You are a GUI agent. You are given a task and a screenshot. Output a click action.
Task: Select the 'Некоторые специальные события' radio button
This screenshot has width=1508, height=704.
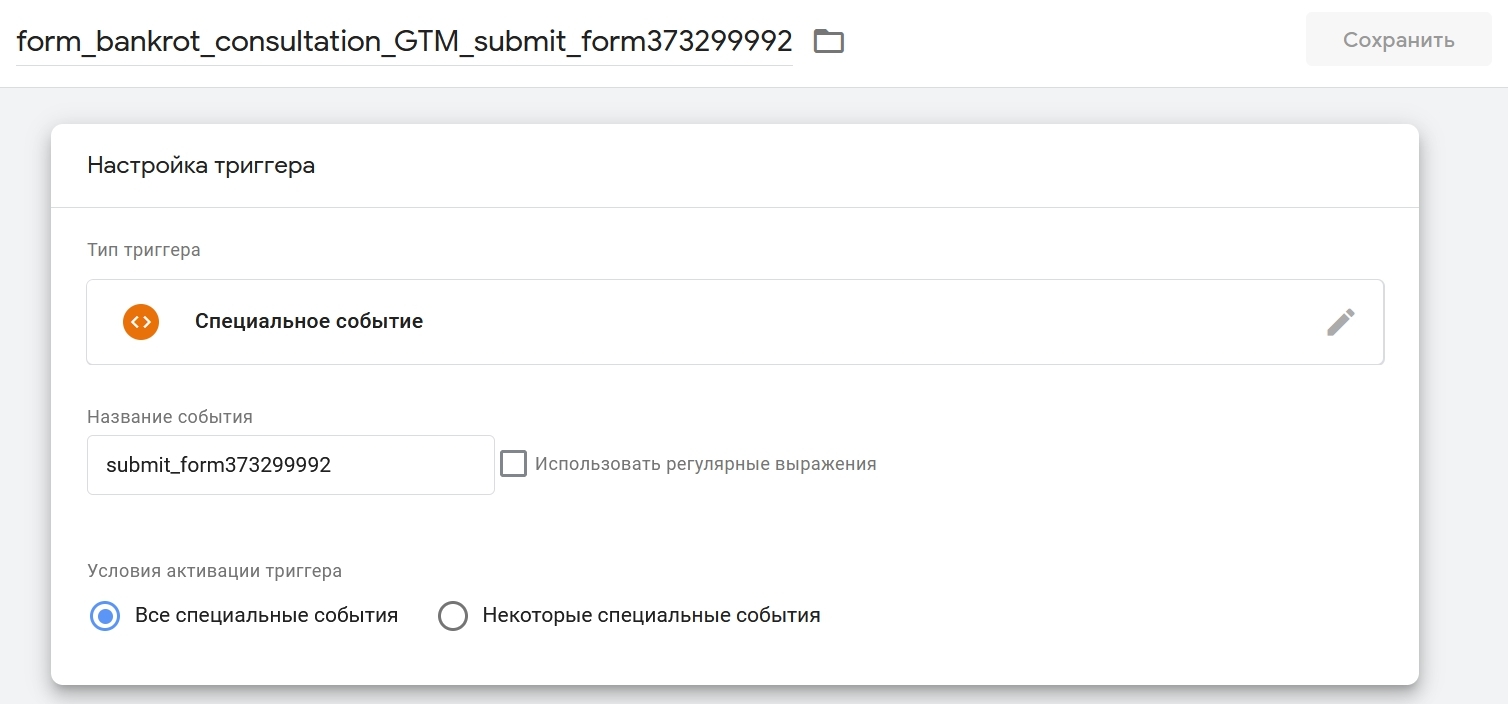[453, 616]
